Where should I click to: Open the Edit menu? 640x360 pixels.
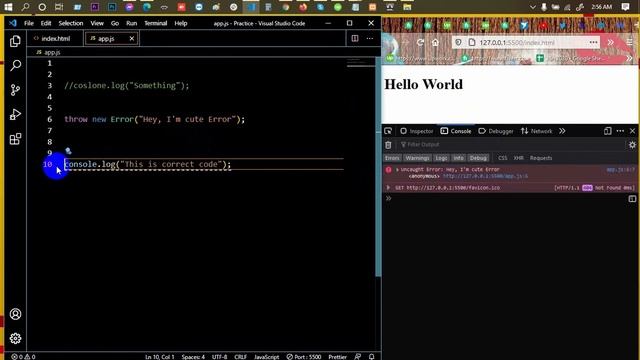click(46, 23)
